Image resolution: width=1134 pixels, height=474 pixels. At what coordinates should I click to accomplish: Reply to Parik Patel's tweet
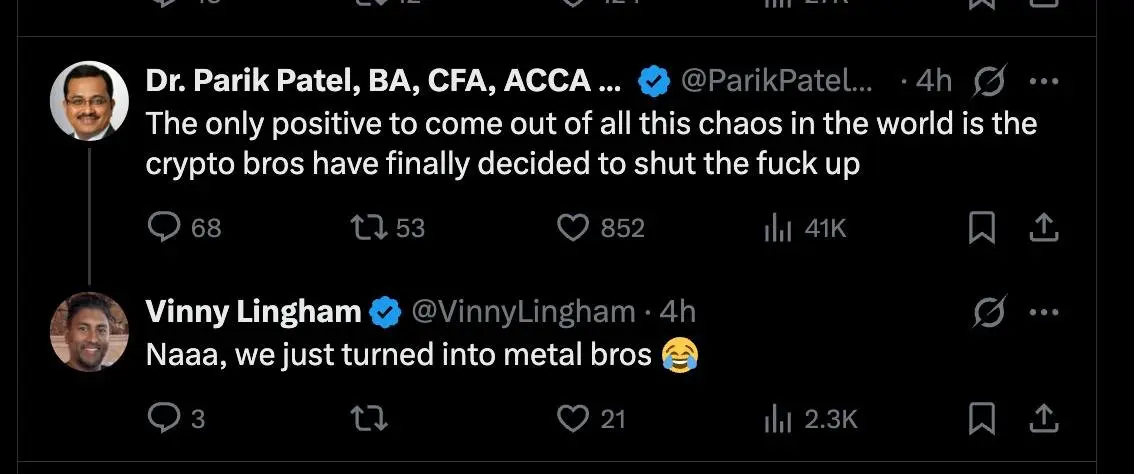(x=163, y=228)
